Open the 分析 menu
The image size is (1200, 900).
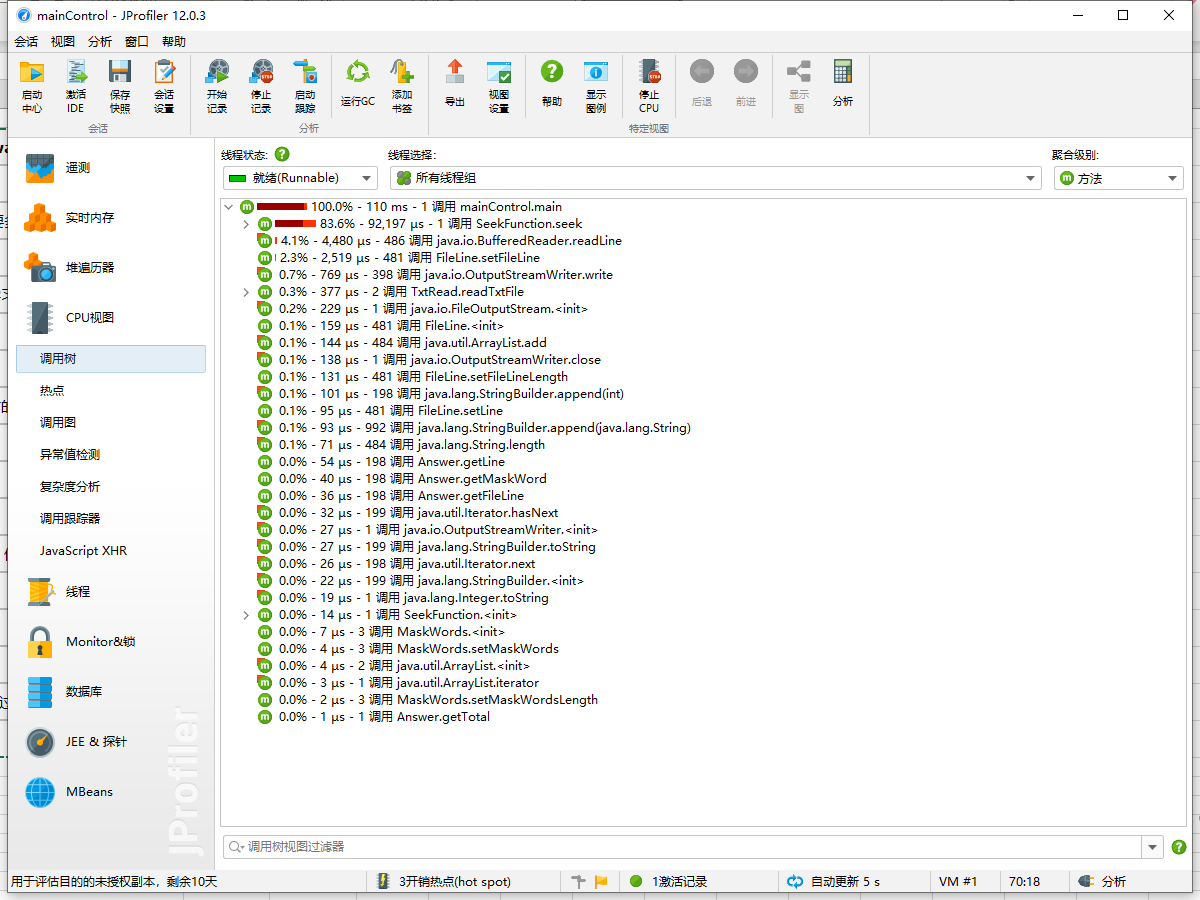[x=100, y=42]
